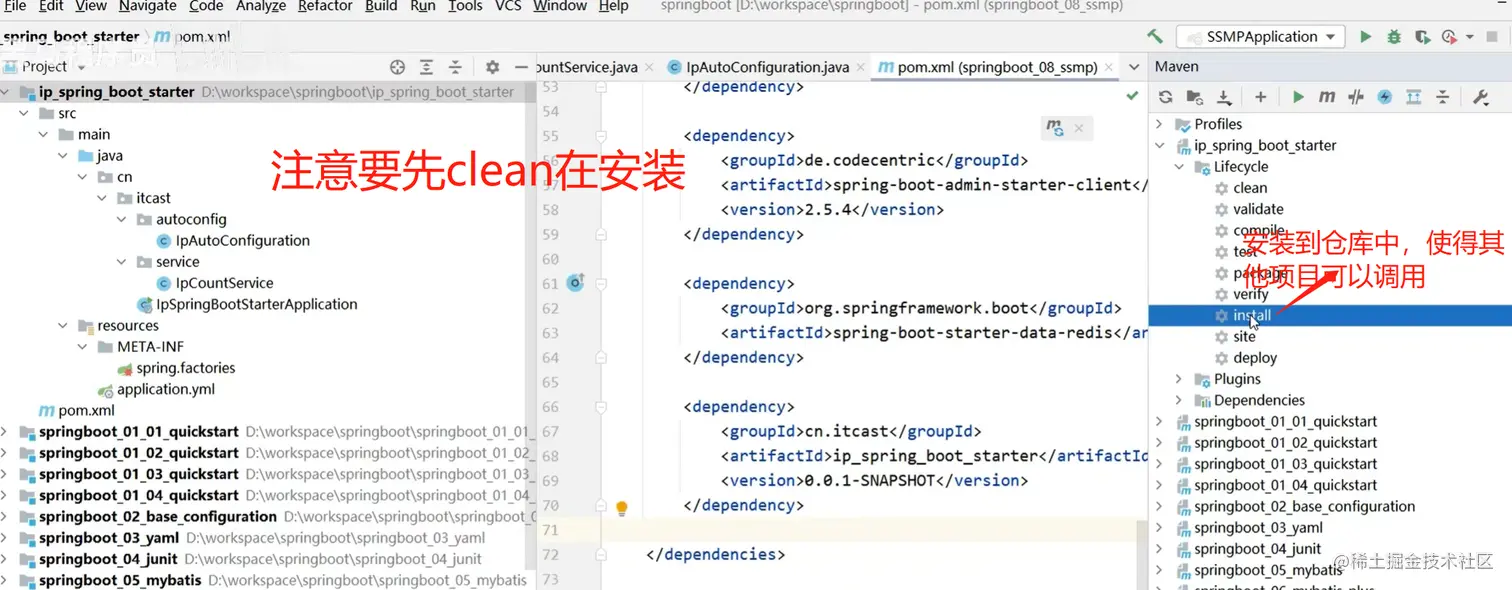Open Project panel gear options

coord(492,67)
